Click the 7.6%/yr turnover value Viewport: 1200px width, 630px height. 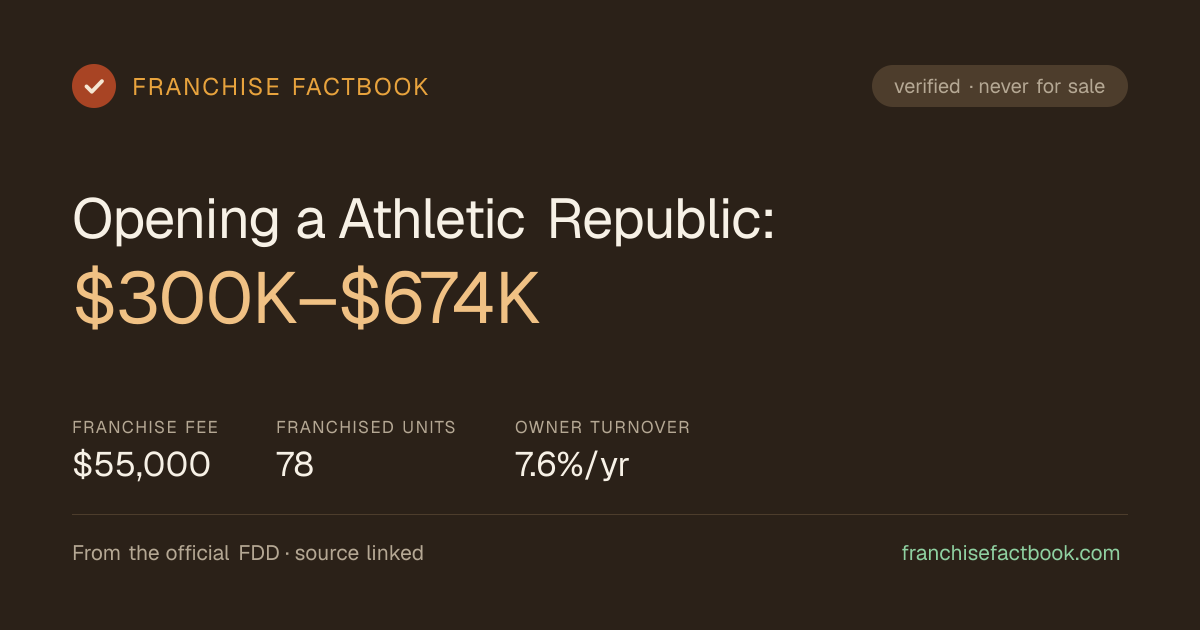click(x=572, y=465)
